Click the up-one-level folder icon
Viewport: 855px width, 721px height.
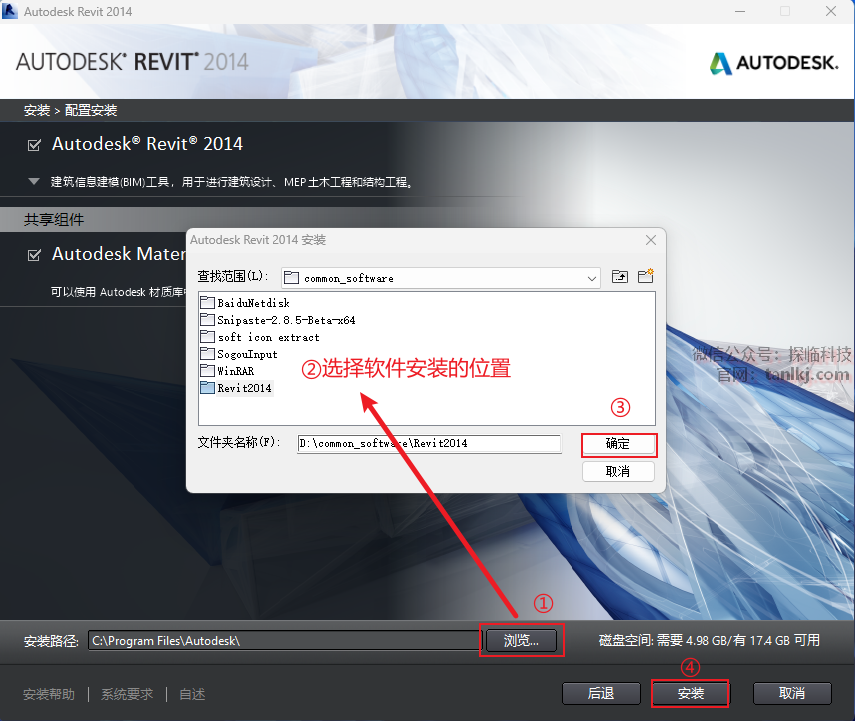tap(619, 277)
